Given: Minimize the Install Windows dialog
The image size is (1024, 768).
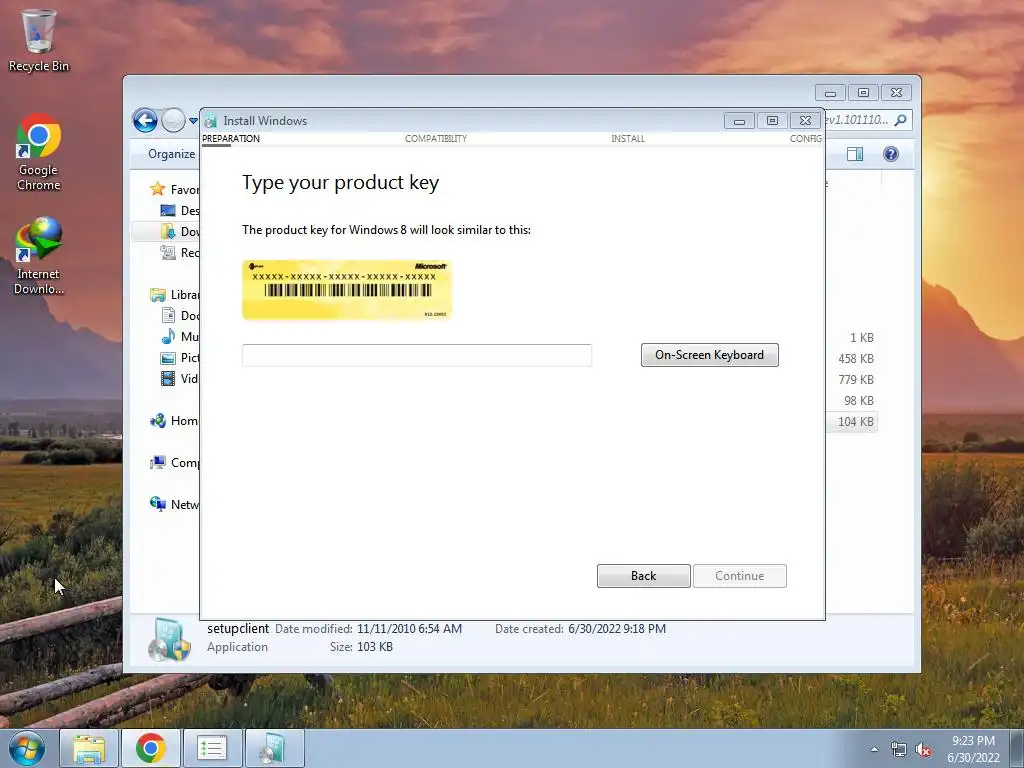Looking at the screenshot, I should tap(739, 121).
